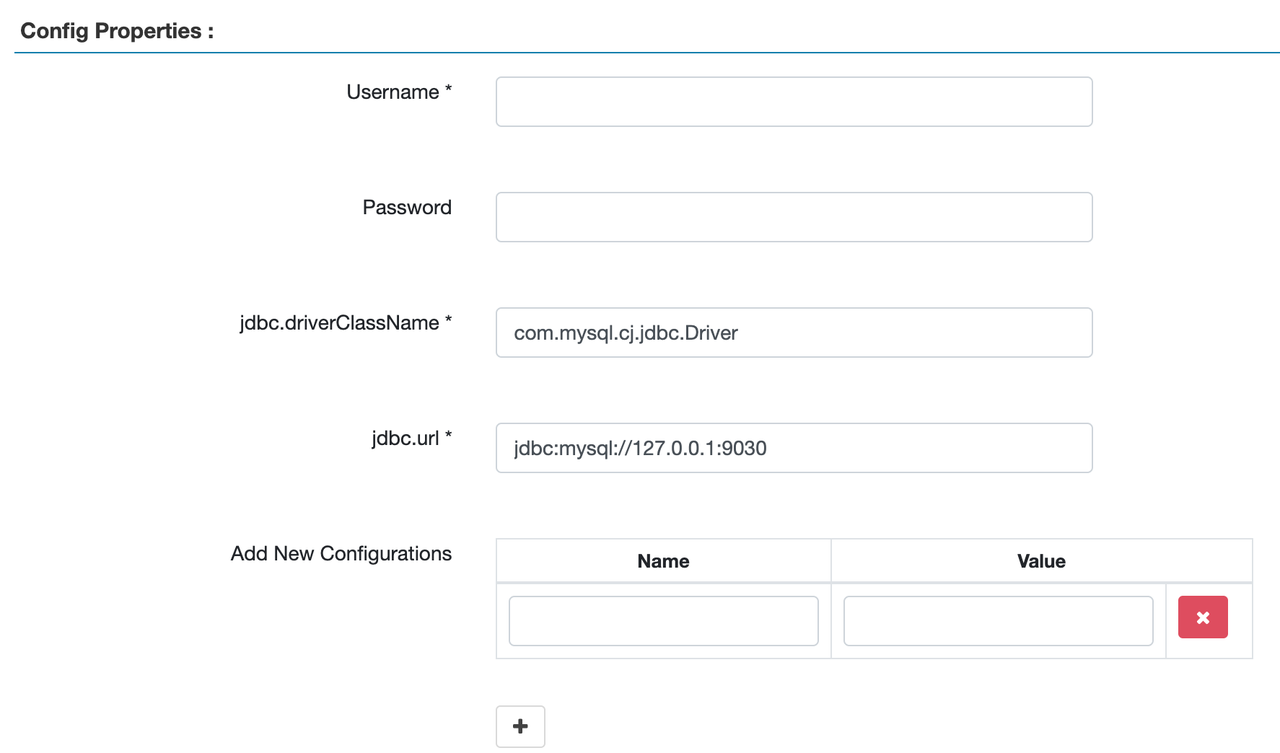Image resolution: width=1280 pixels, height=753 pixels.
Task: Focus the configuration Value input box
Action: coord(998,621)
